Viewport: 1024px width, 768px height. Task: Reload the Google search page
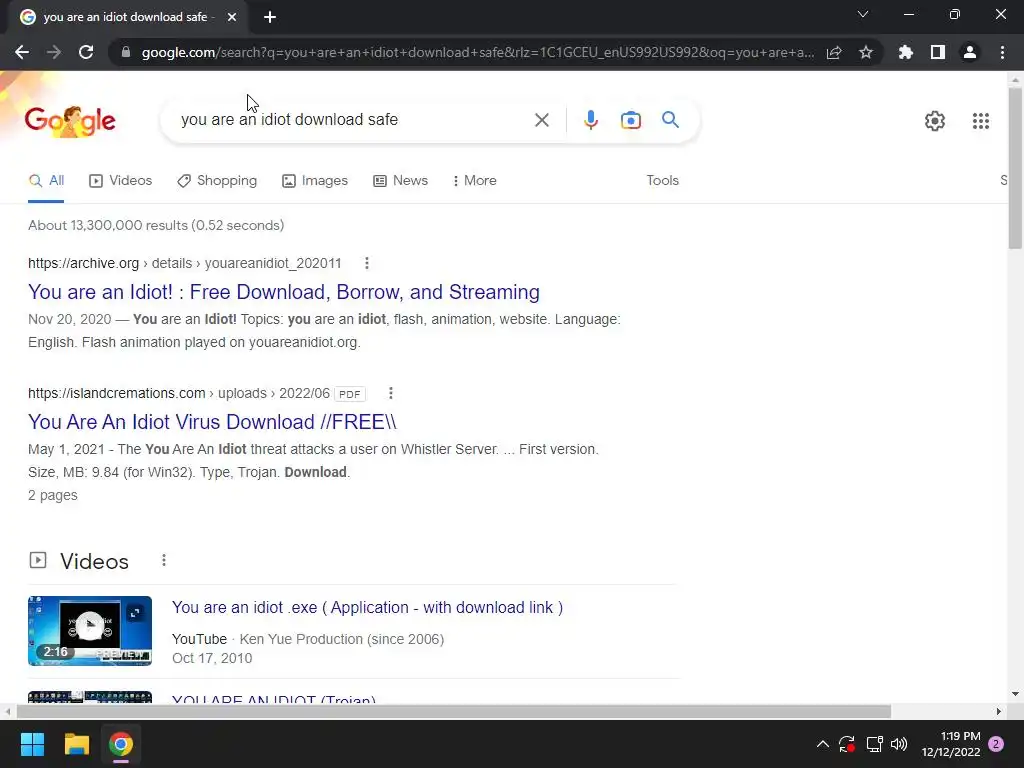(86, 52)
